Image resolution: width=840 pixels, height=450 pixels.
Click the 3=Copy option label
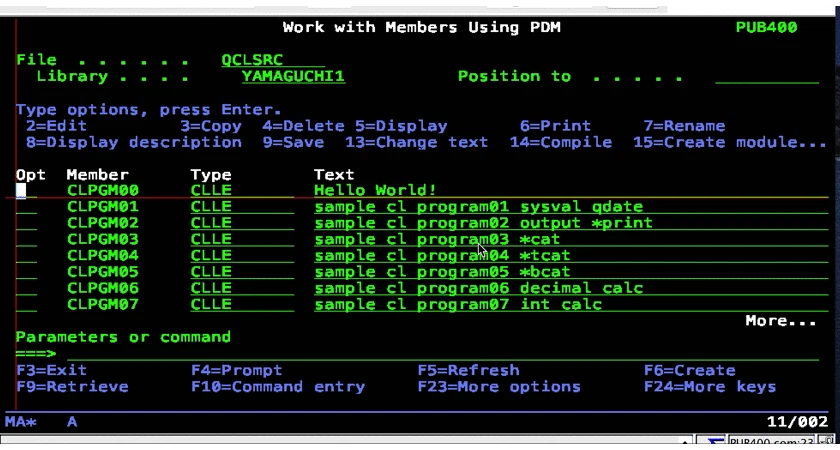click(211, 126)
